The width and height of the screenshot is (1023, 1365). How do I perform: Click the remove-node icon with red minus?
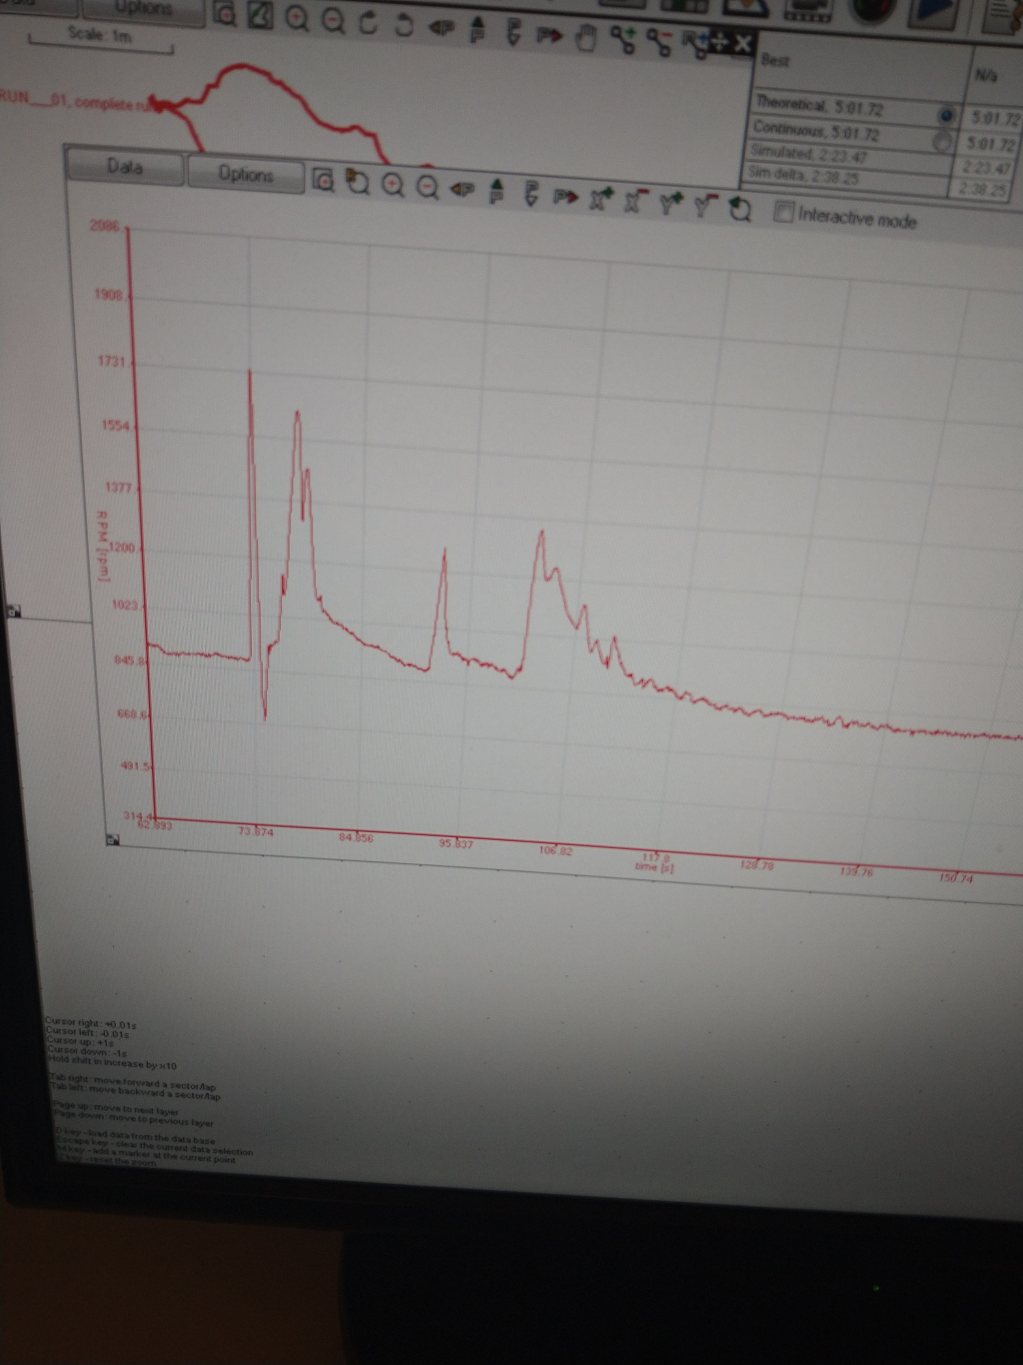tap(659, 42)
